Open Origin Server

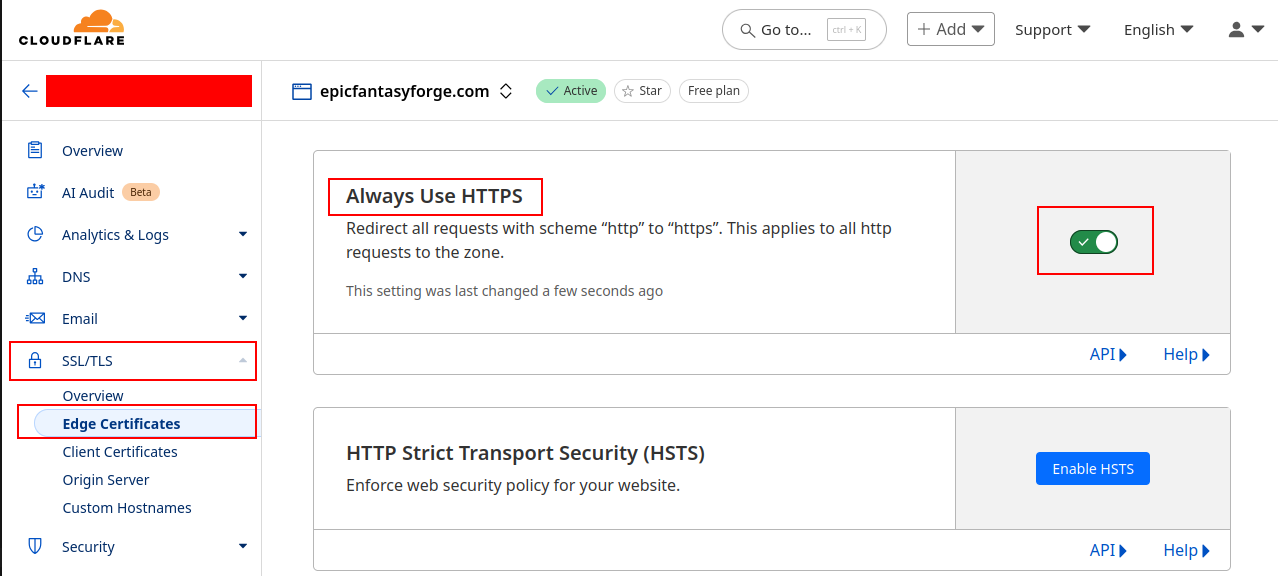106,480
